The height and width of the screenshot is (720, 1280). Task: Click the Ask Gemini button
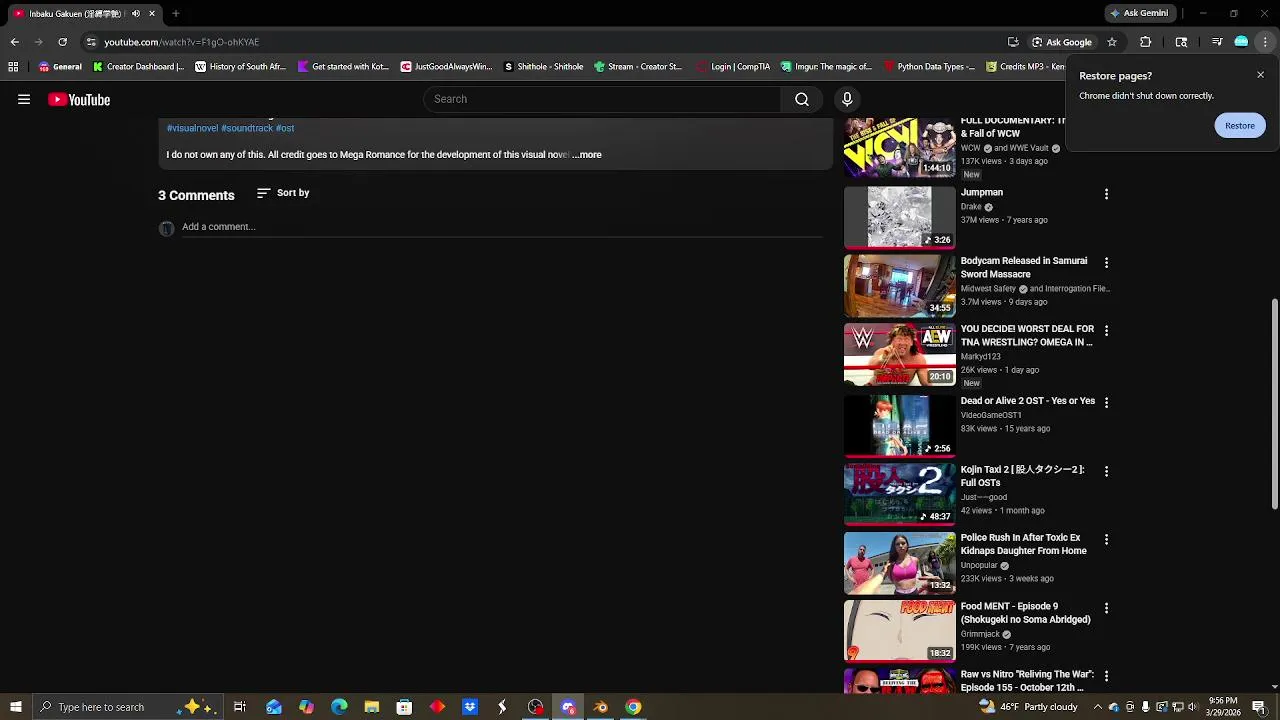[x=1138, y=13]
